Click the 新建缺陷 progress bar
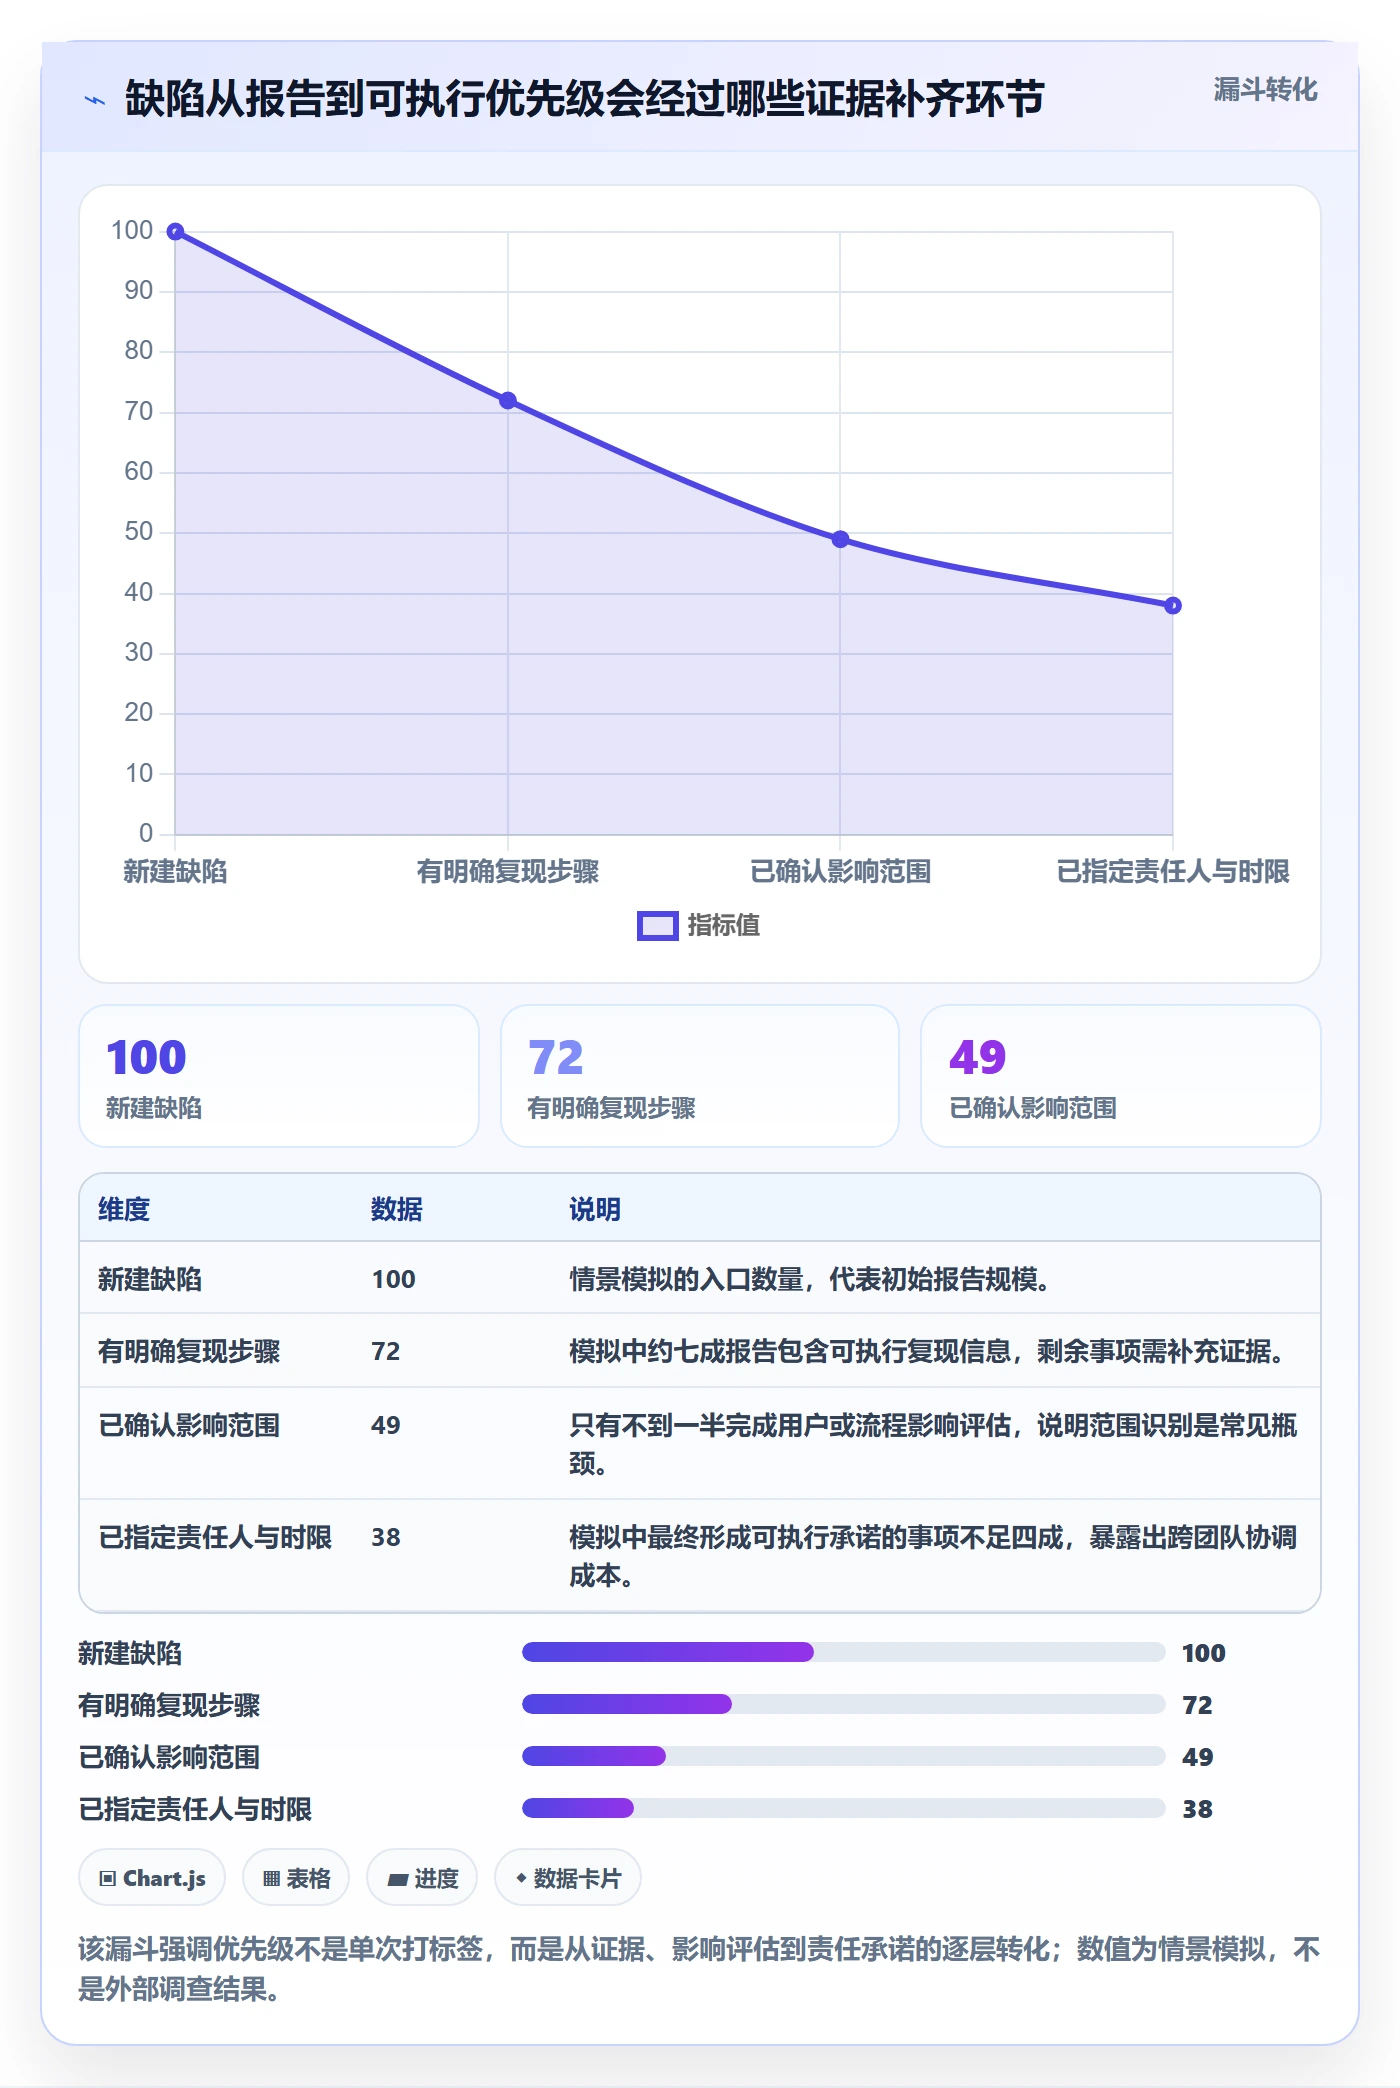 (843, 1652)
